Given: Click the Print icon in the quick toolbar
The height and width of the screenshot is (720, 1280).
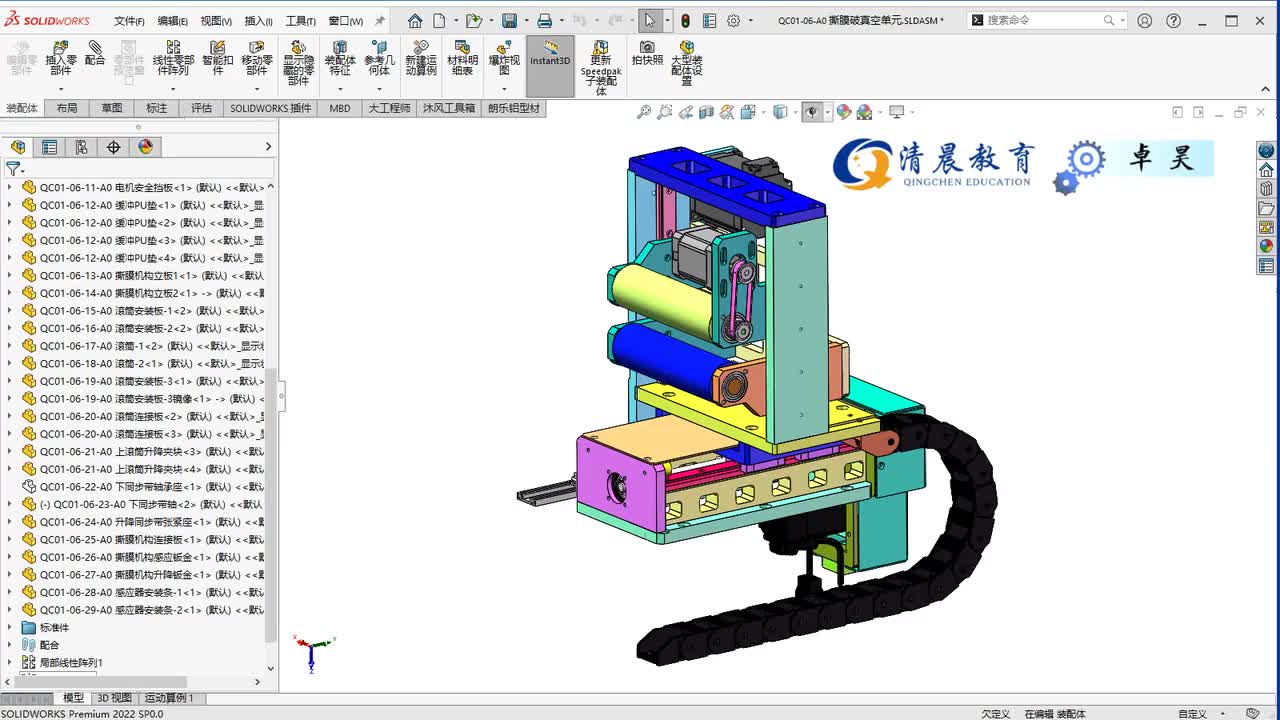Looking at the screenshot, I should coord(544,20).
